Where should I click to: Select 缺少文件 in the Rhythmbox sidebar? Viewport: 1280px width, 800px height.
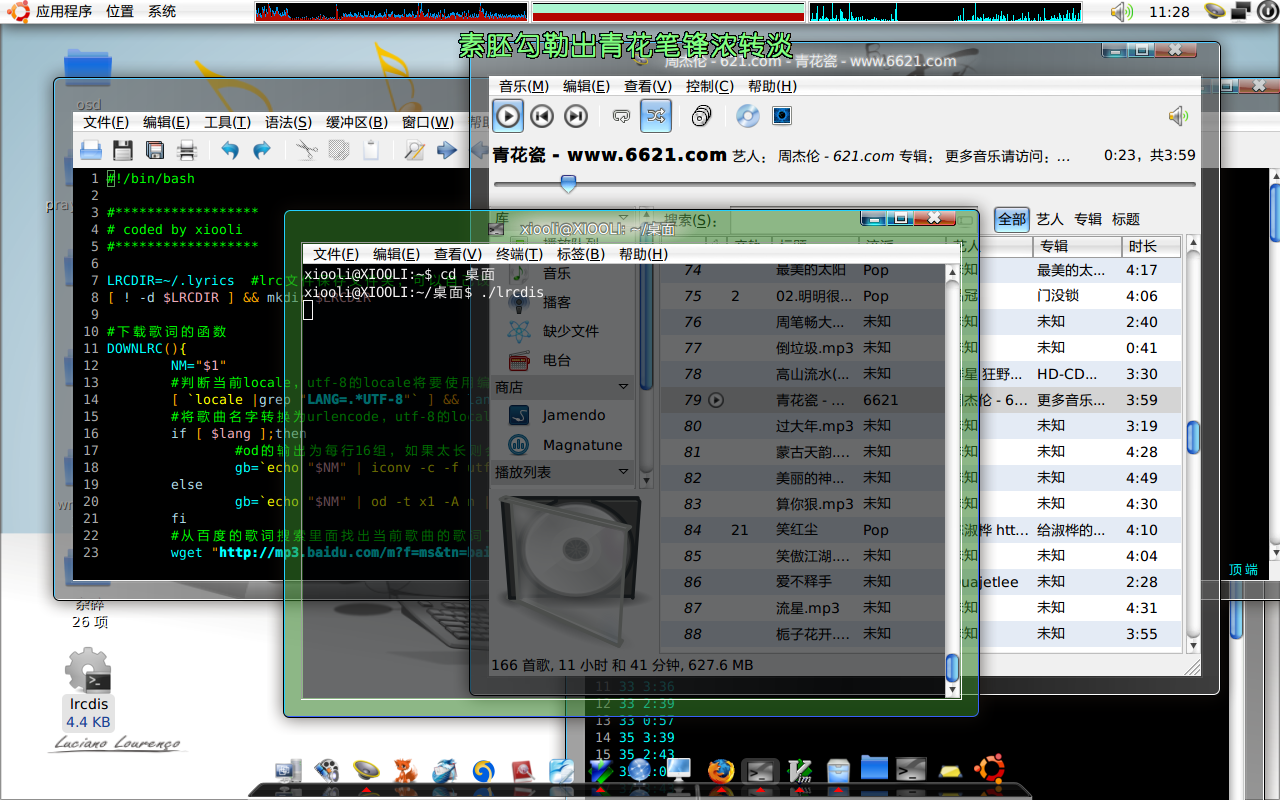(x=570, y=331)
